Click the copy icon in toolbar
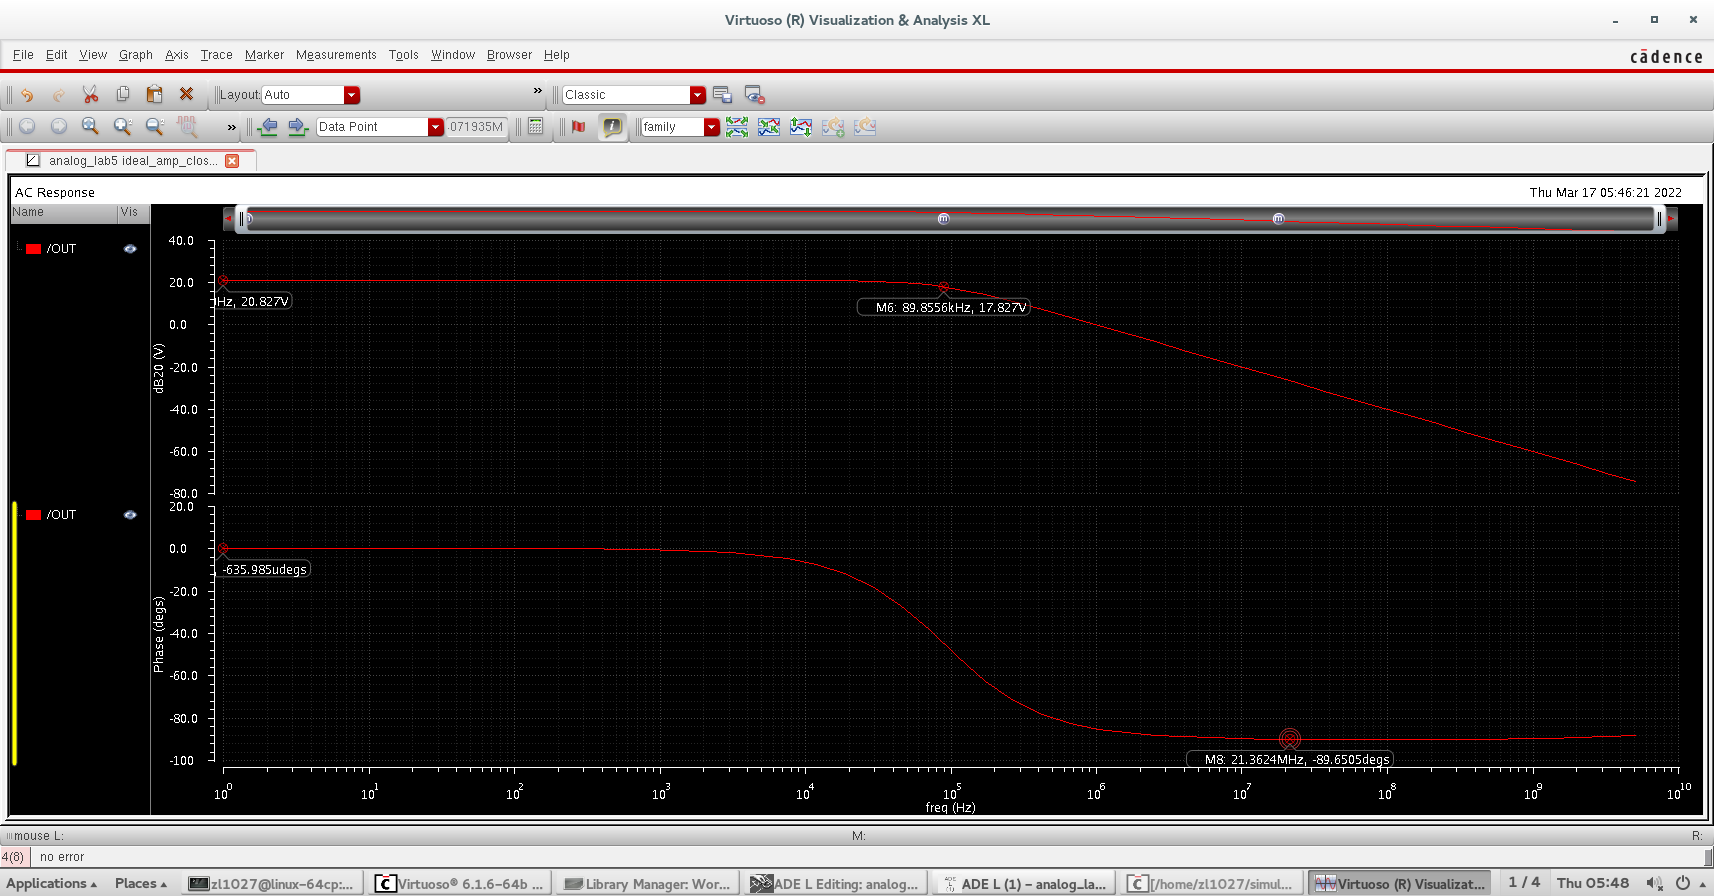The width and height of the screenshot is (1714, 896). (122, 94)
